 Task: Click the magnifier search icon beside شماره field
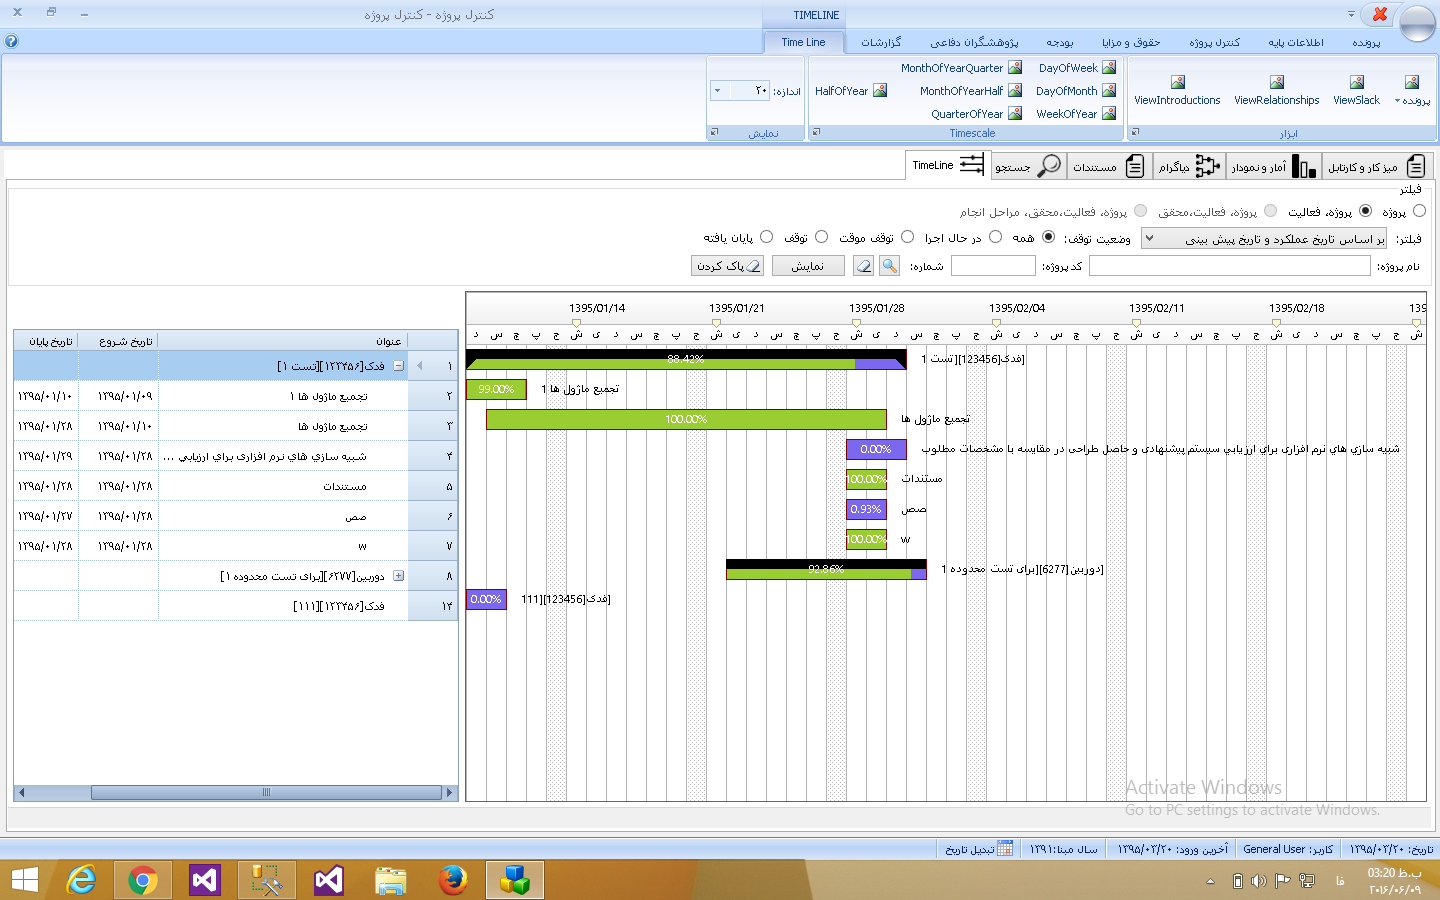(x=889, y=266)
